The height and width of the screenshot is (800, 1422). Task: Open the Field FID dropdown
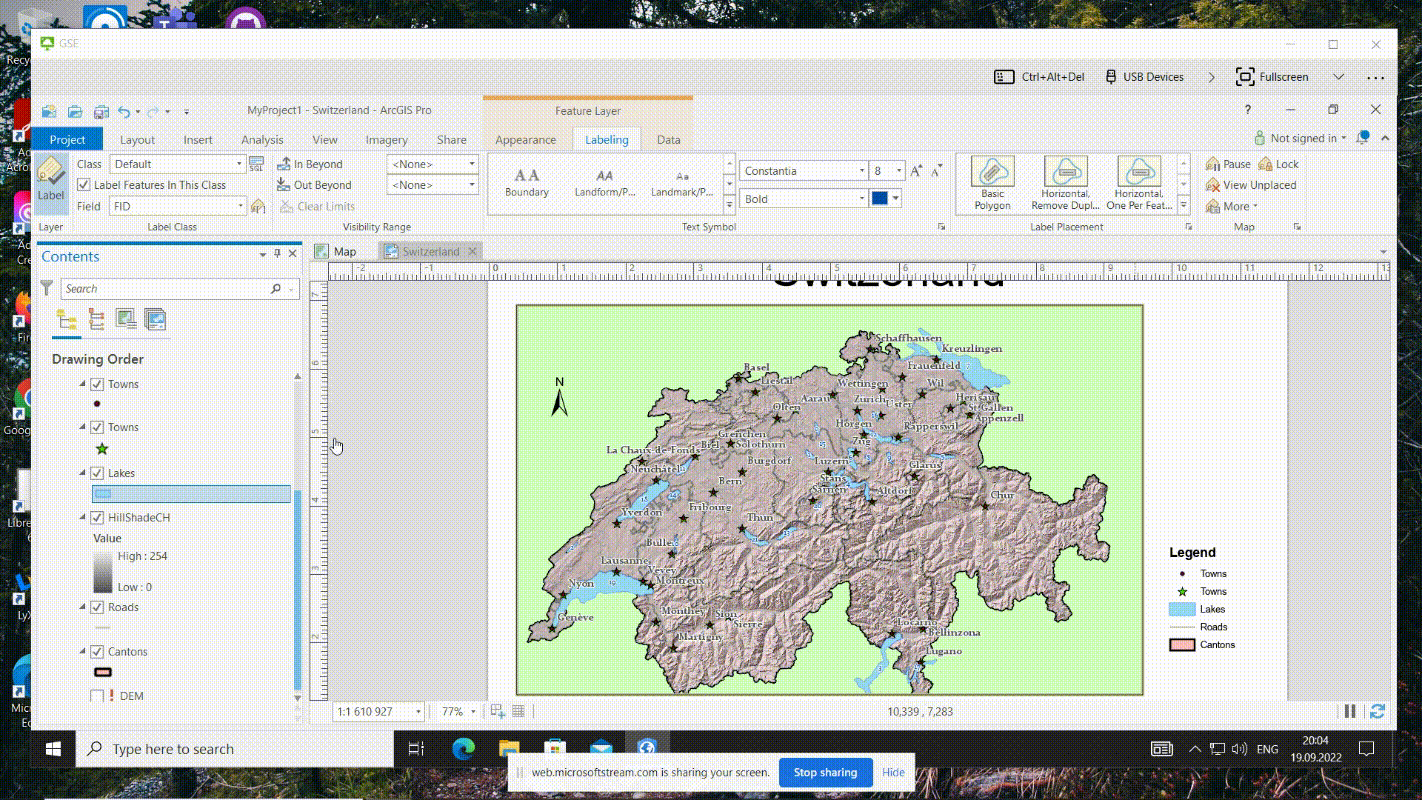[240, 206]
